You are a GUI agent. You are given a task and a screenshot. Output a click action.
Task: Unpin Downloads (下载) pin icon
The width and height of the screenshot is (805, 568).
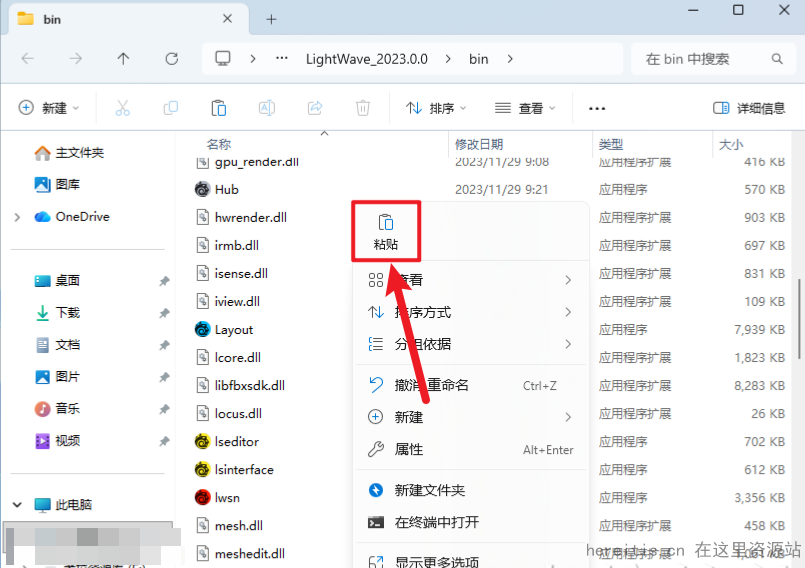tap(164, 313)
